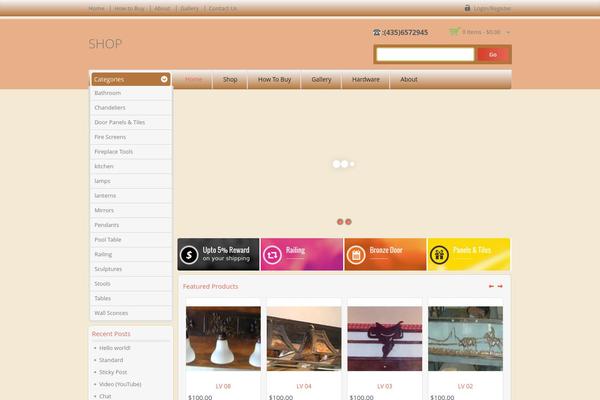Select the first slider pagination dot
Viewport: 600px width, 400px height.
click(x=340, y=222)
